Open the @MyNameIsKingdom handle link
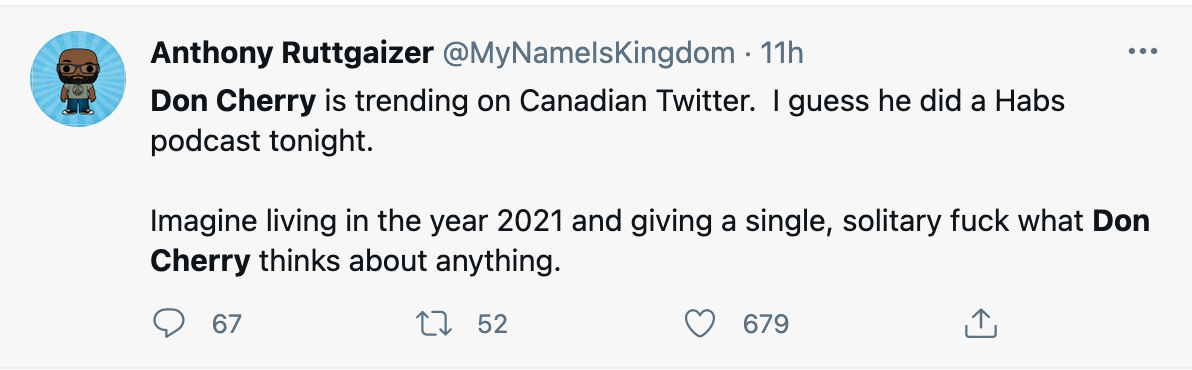Image resolution: width=1192 pixels, height=370 pixels. [x=588, y=53]
